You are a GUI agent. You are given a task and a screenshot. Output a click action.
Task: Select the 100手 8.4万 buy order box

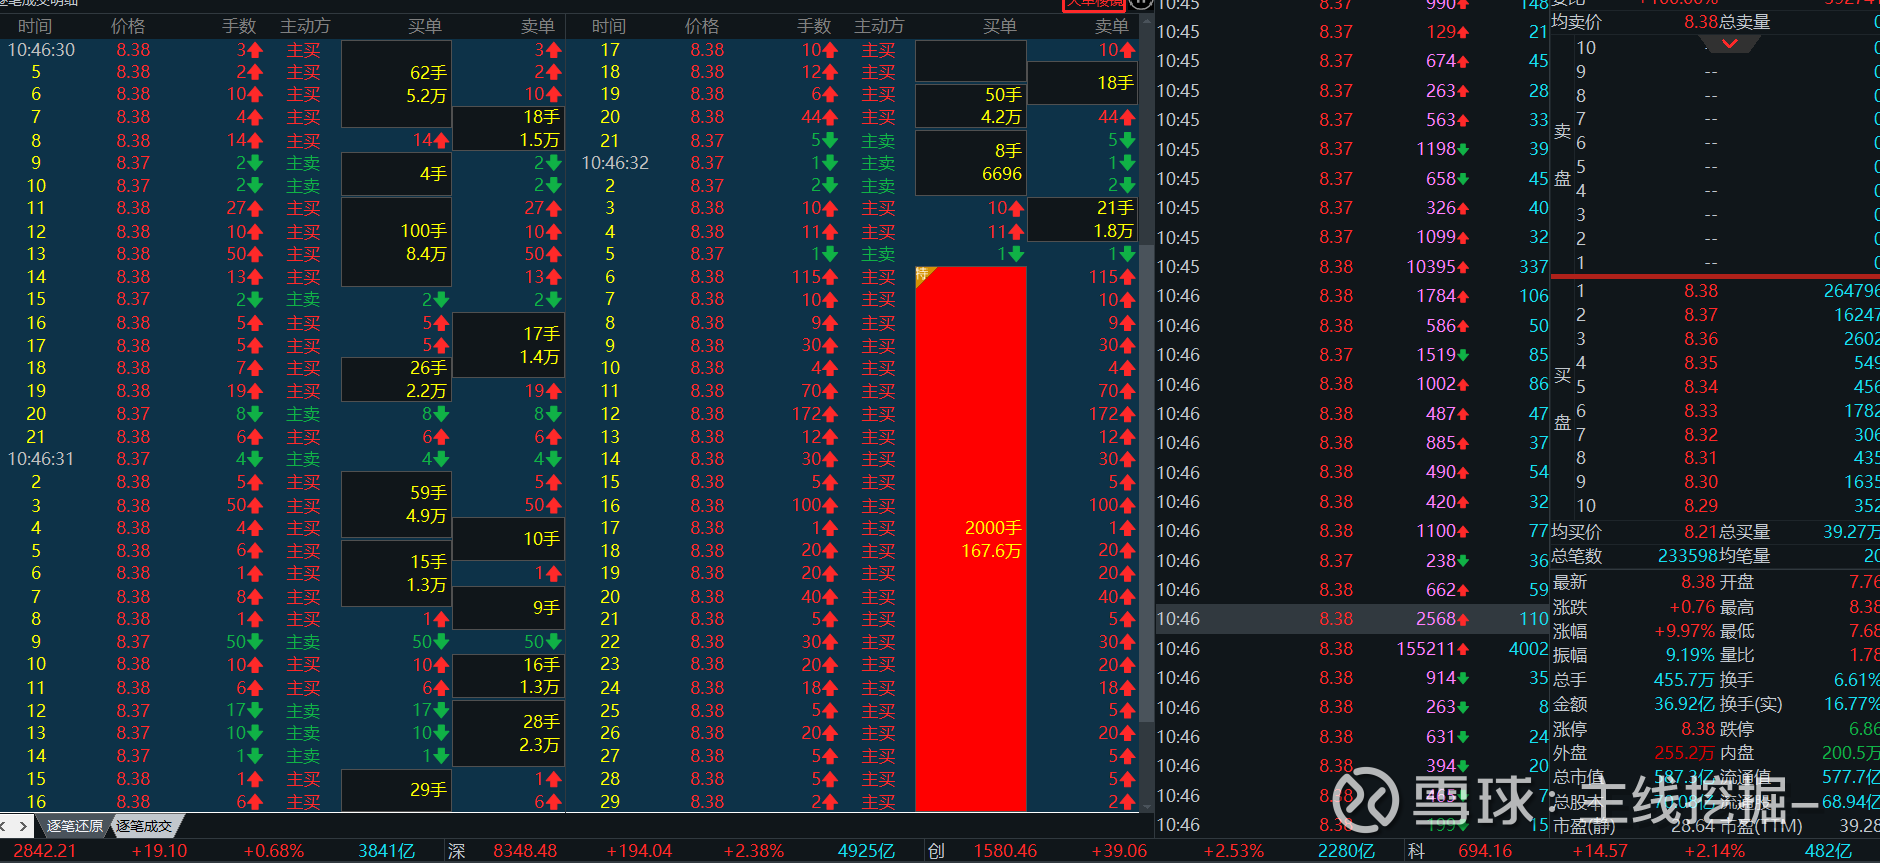[x=396, y=242]
